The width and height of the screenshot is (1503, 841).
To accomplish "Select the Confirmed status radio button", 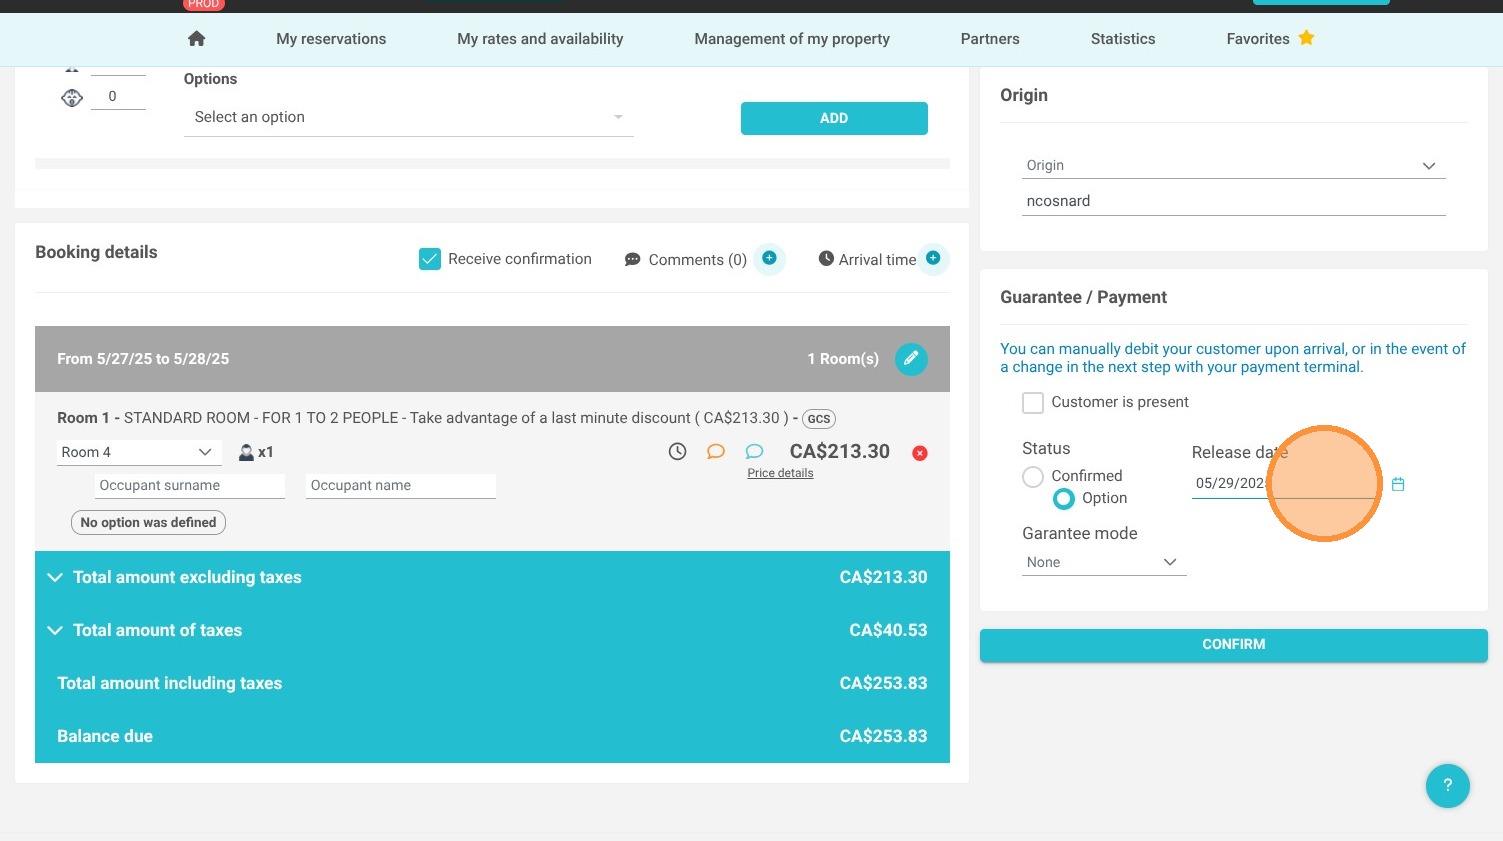I will click(1033, 476).
